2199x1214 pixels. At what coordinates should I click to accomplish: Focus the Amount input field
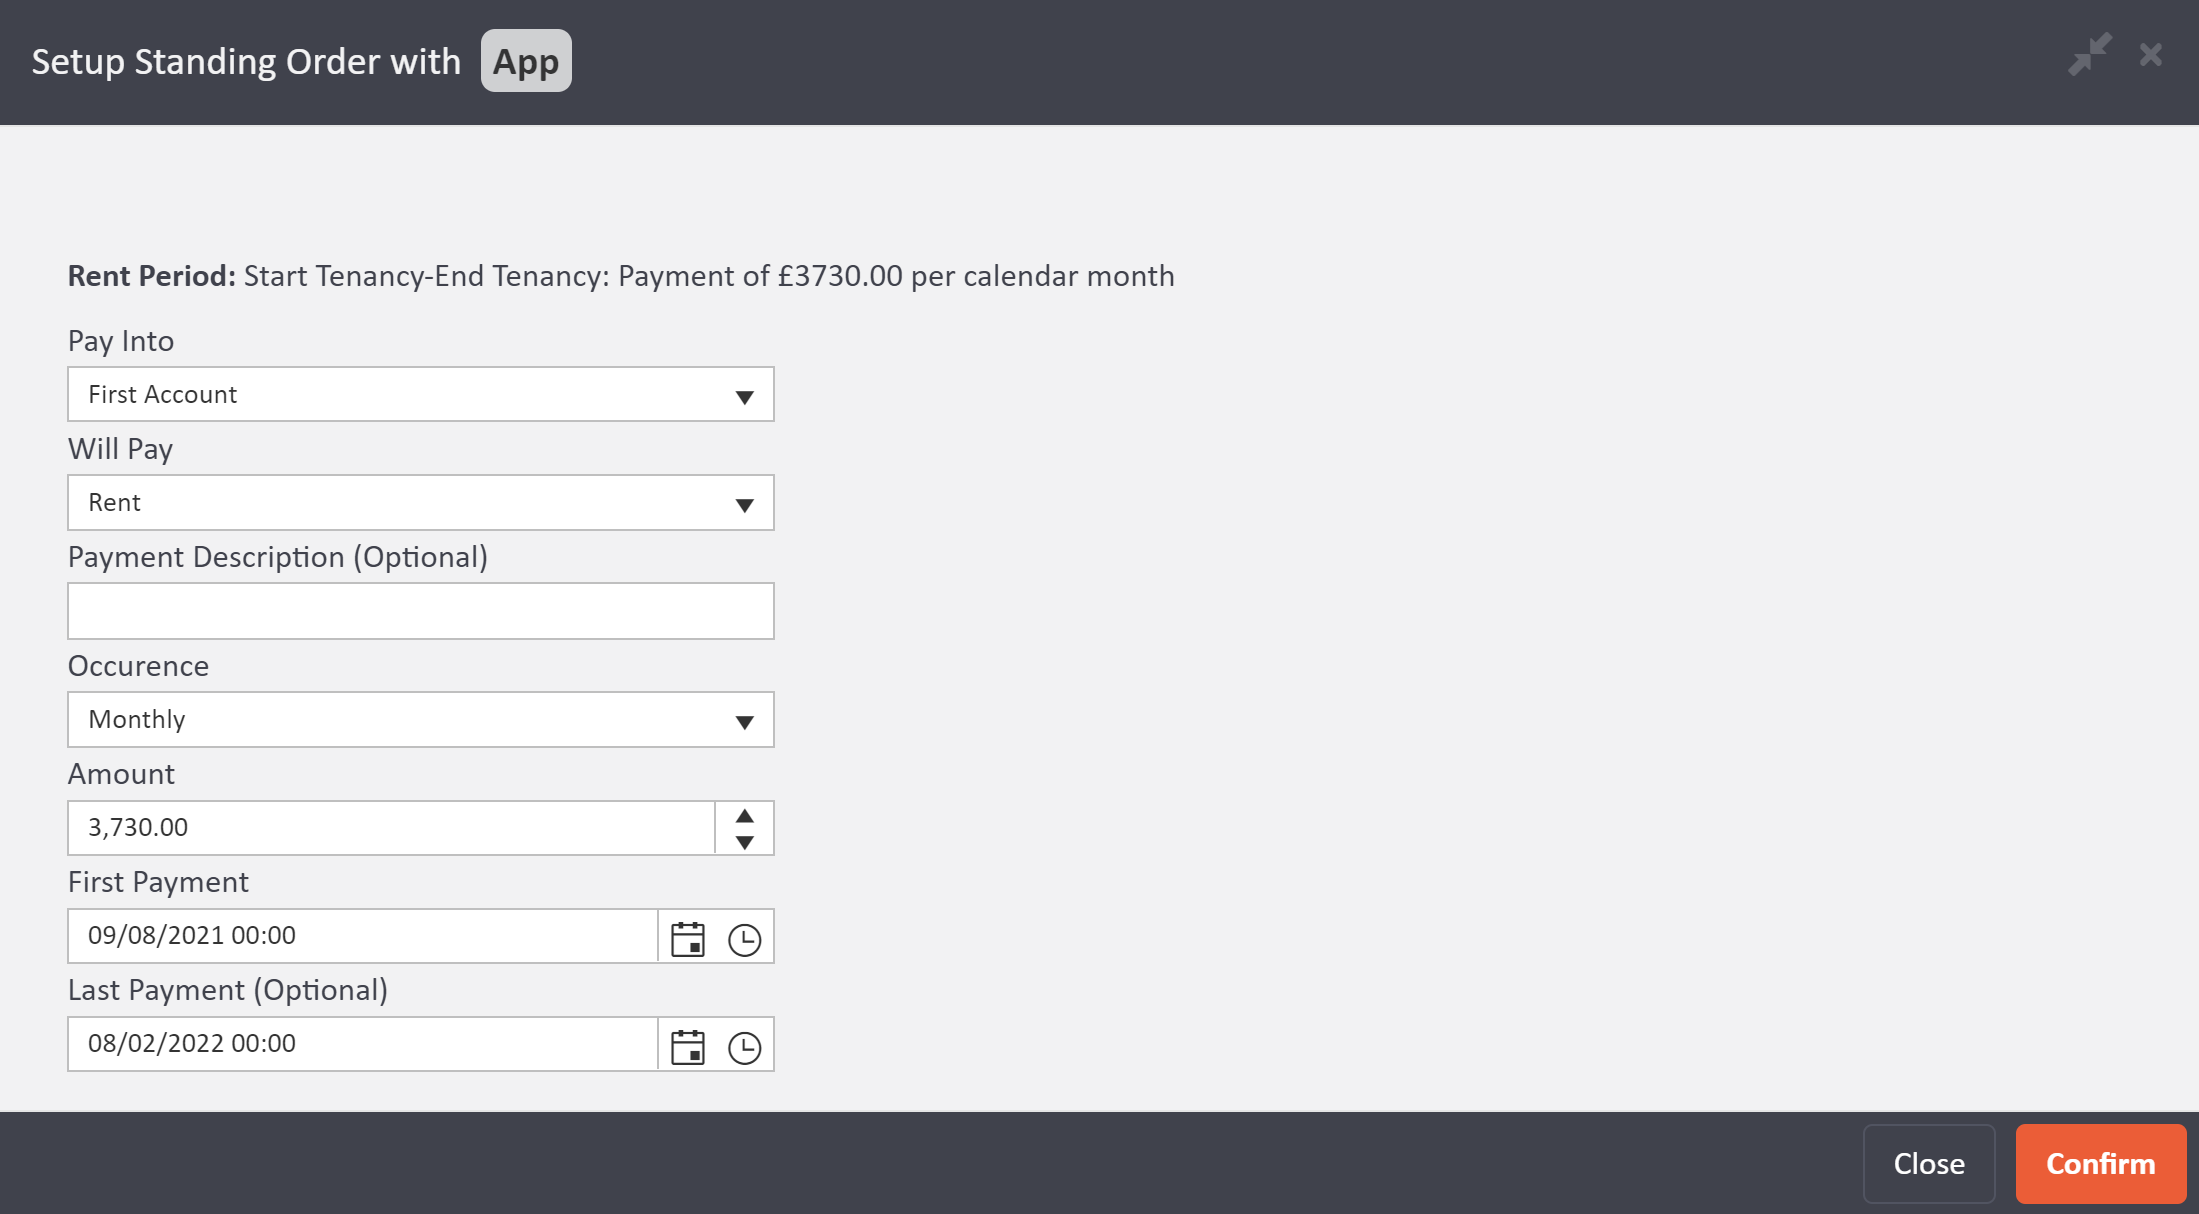tap(390, 828)
